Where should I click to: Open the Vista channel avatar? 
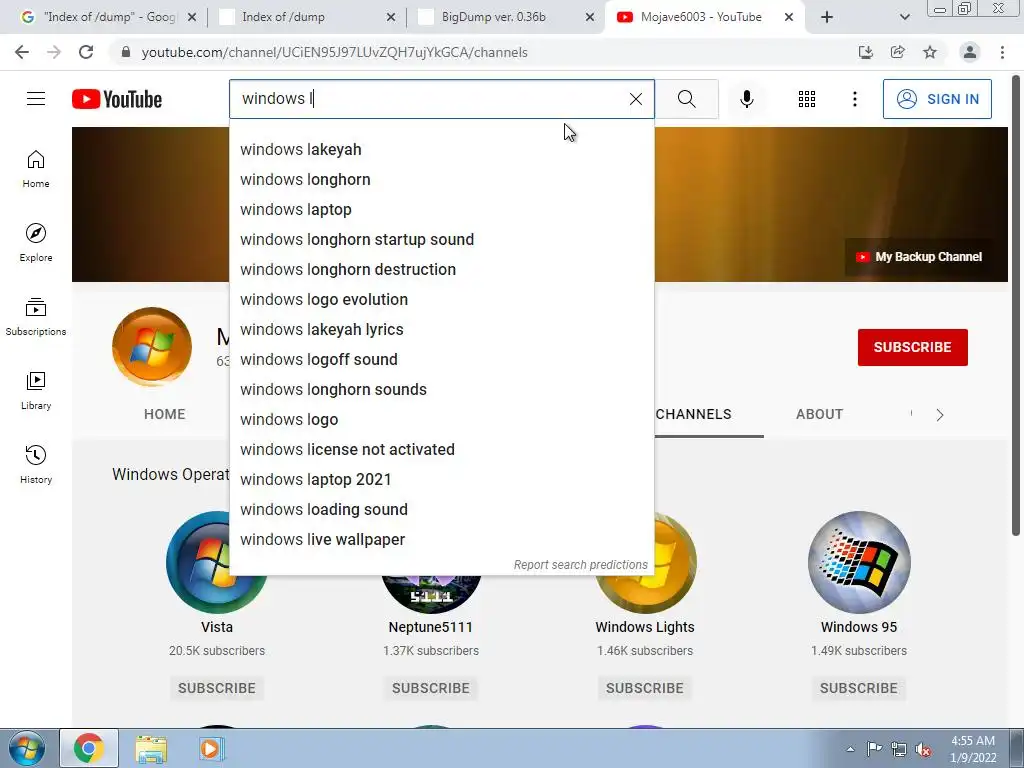coord(217,562)
